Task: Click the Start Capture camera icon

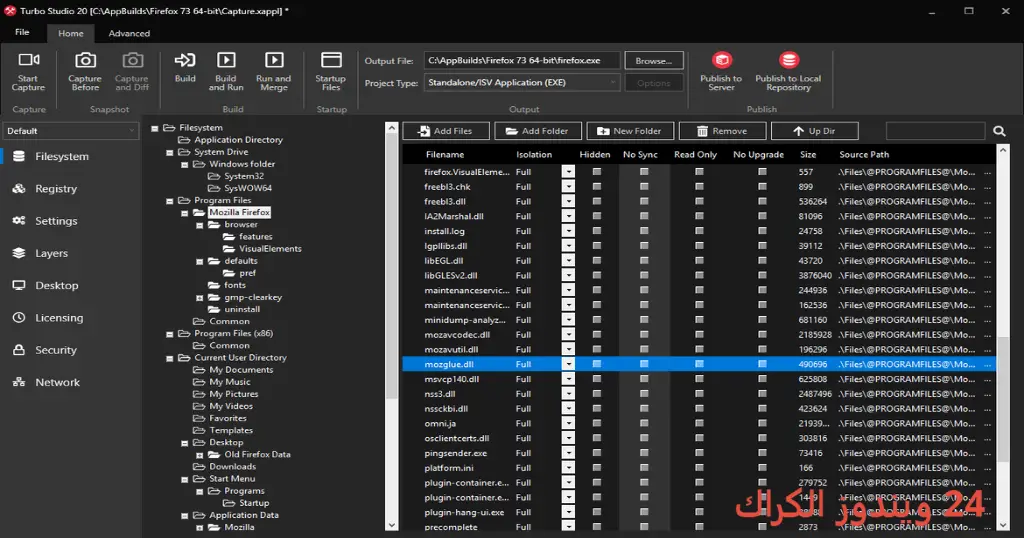Action: pyautogui.click(x=28, y=60)
